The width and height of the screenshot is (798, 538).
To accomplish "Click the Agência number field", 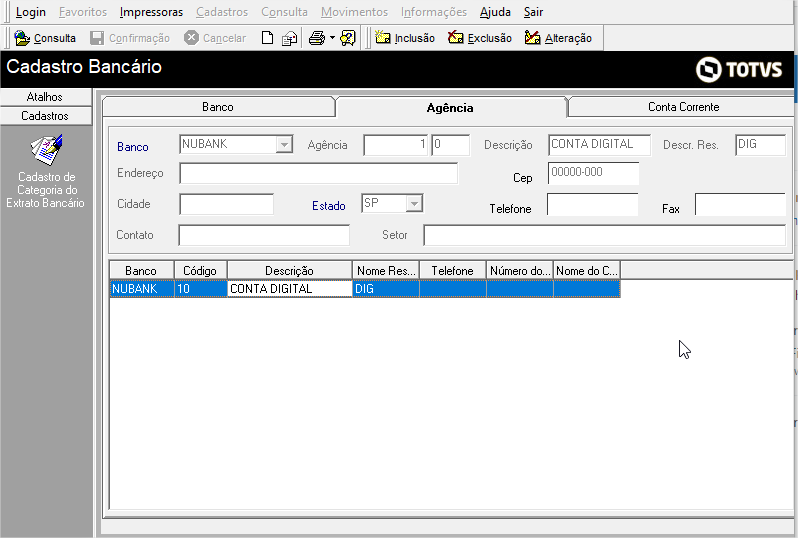I will (x=395, y=145).
